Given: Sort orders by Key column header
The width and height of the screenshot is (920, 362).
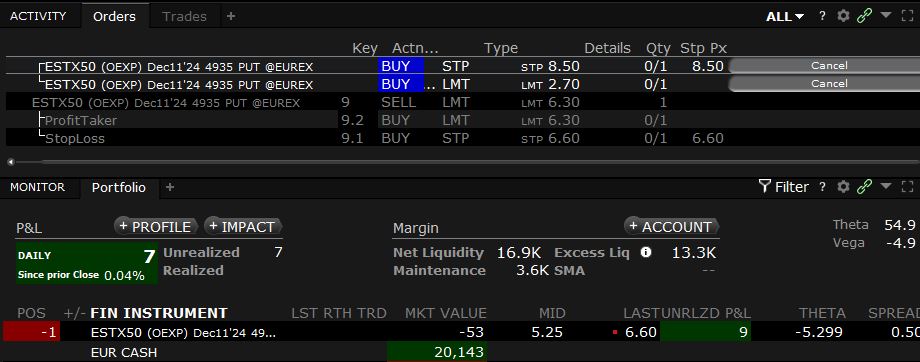Looking at the screenshot, I should (364, 48).
